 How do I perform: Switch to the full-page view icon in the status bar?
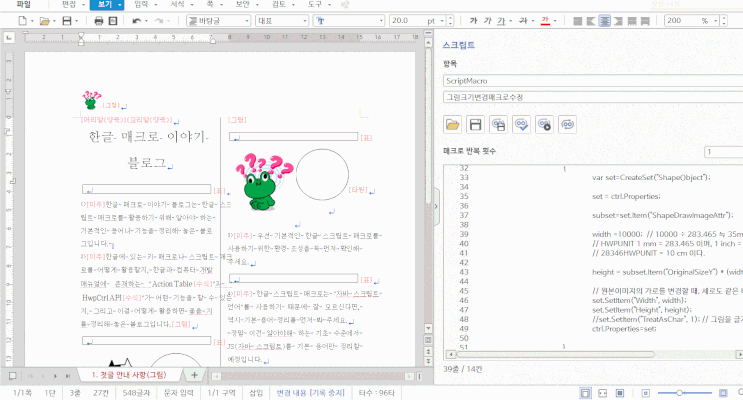619,393
